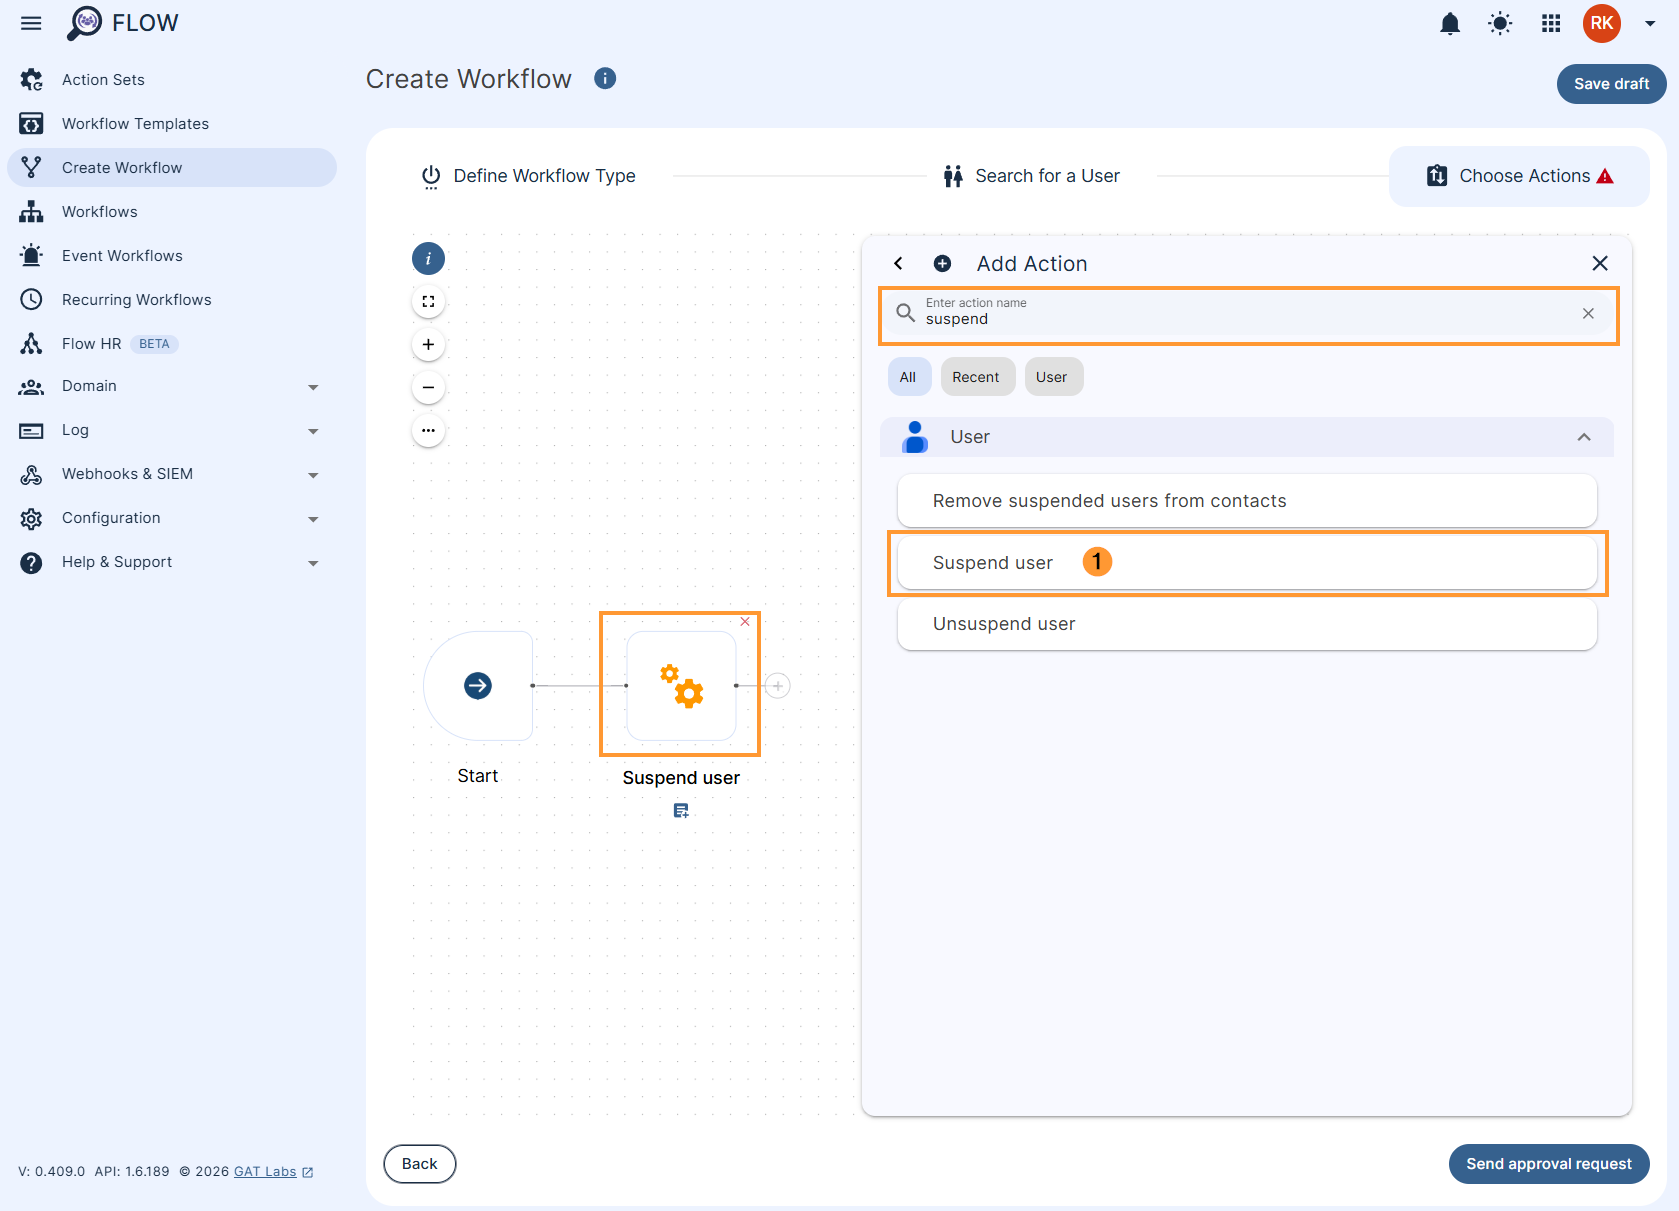The height and width of the screenshot is (1211, 1679).
Task: Open Workflow Templates from sidebar
Action: (x=135, y=123)
